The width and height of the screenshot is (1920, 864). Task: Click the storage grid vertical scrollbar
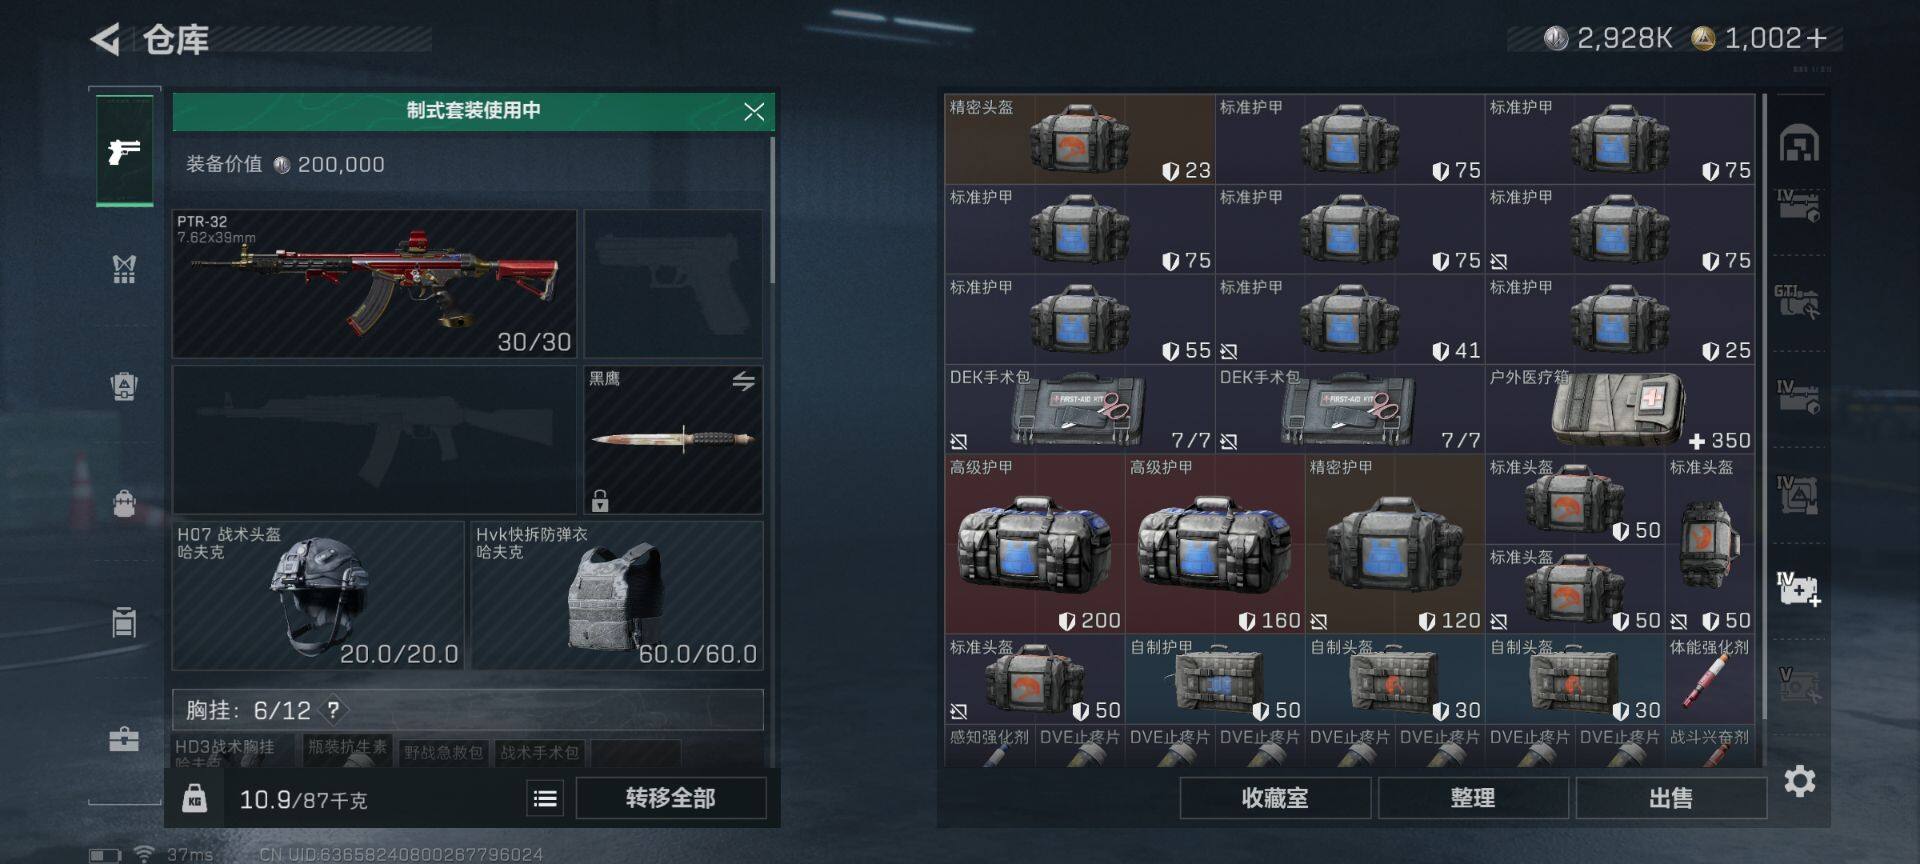(1765, 405)
